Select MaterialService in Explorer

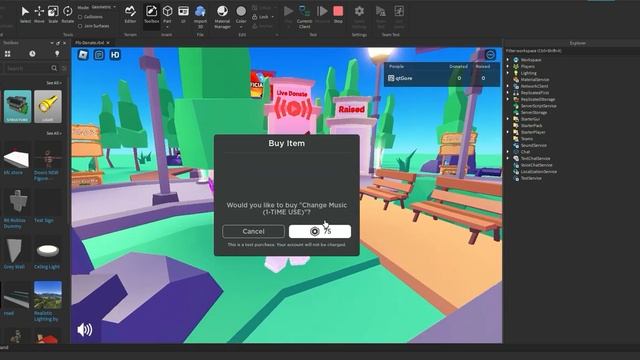534,80
